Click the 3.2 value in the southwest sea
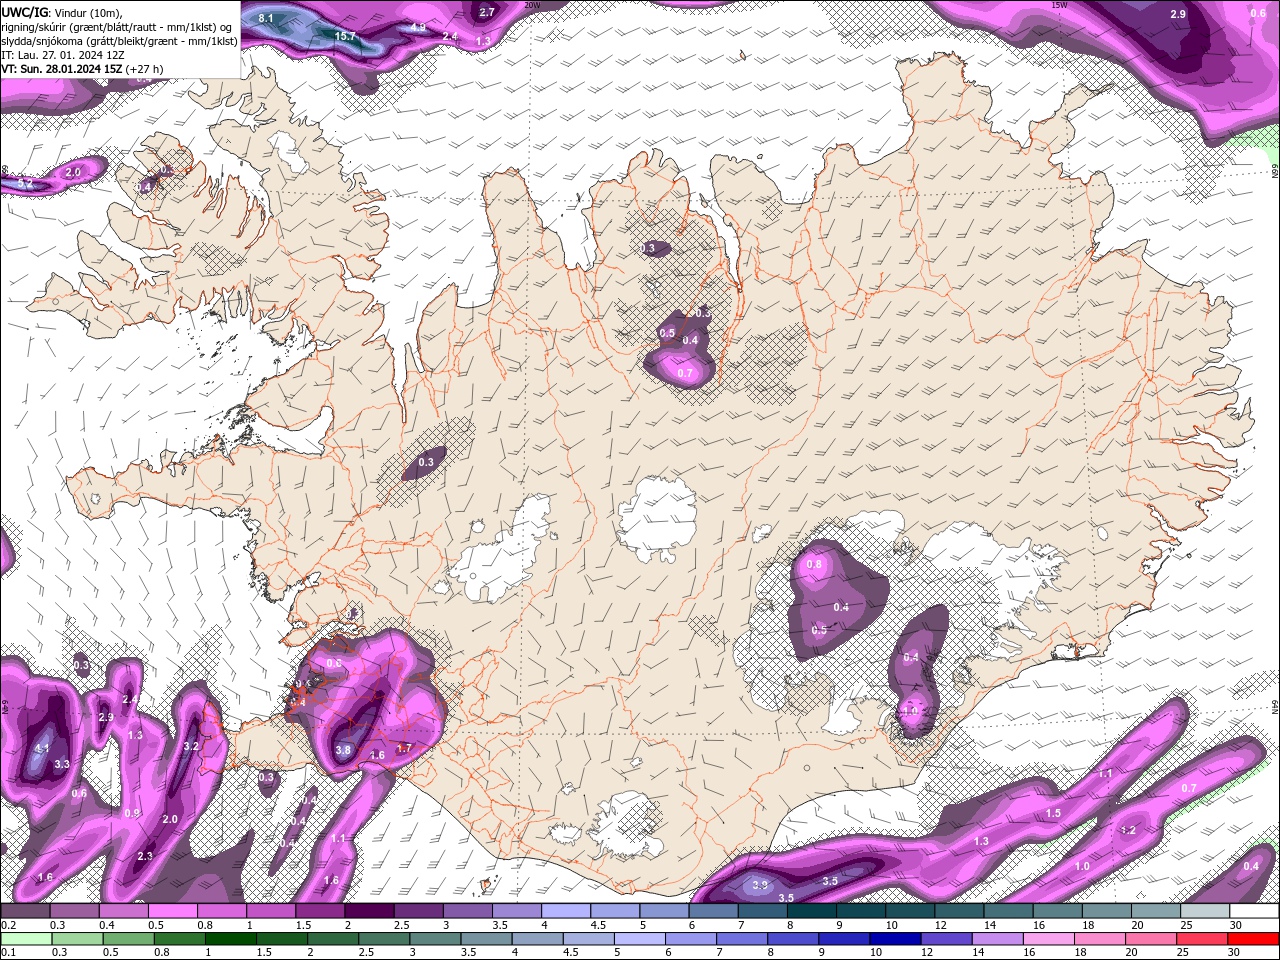Image resolution: width=1280 pixels, height=960 pixels. (192, 746)
